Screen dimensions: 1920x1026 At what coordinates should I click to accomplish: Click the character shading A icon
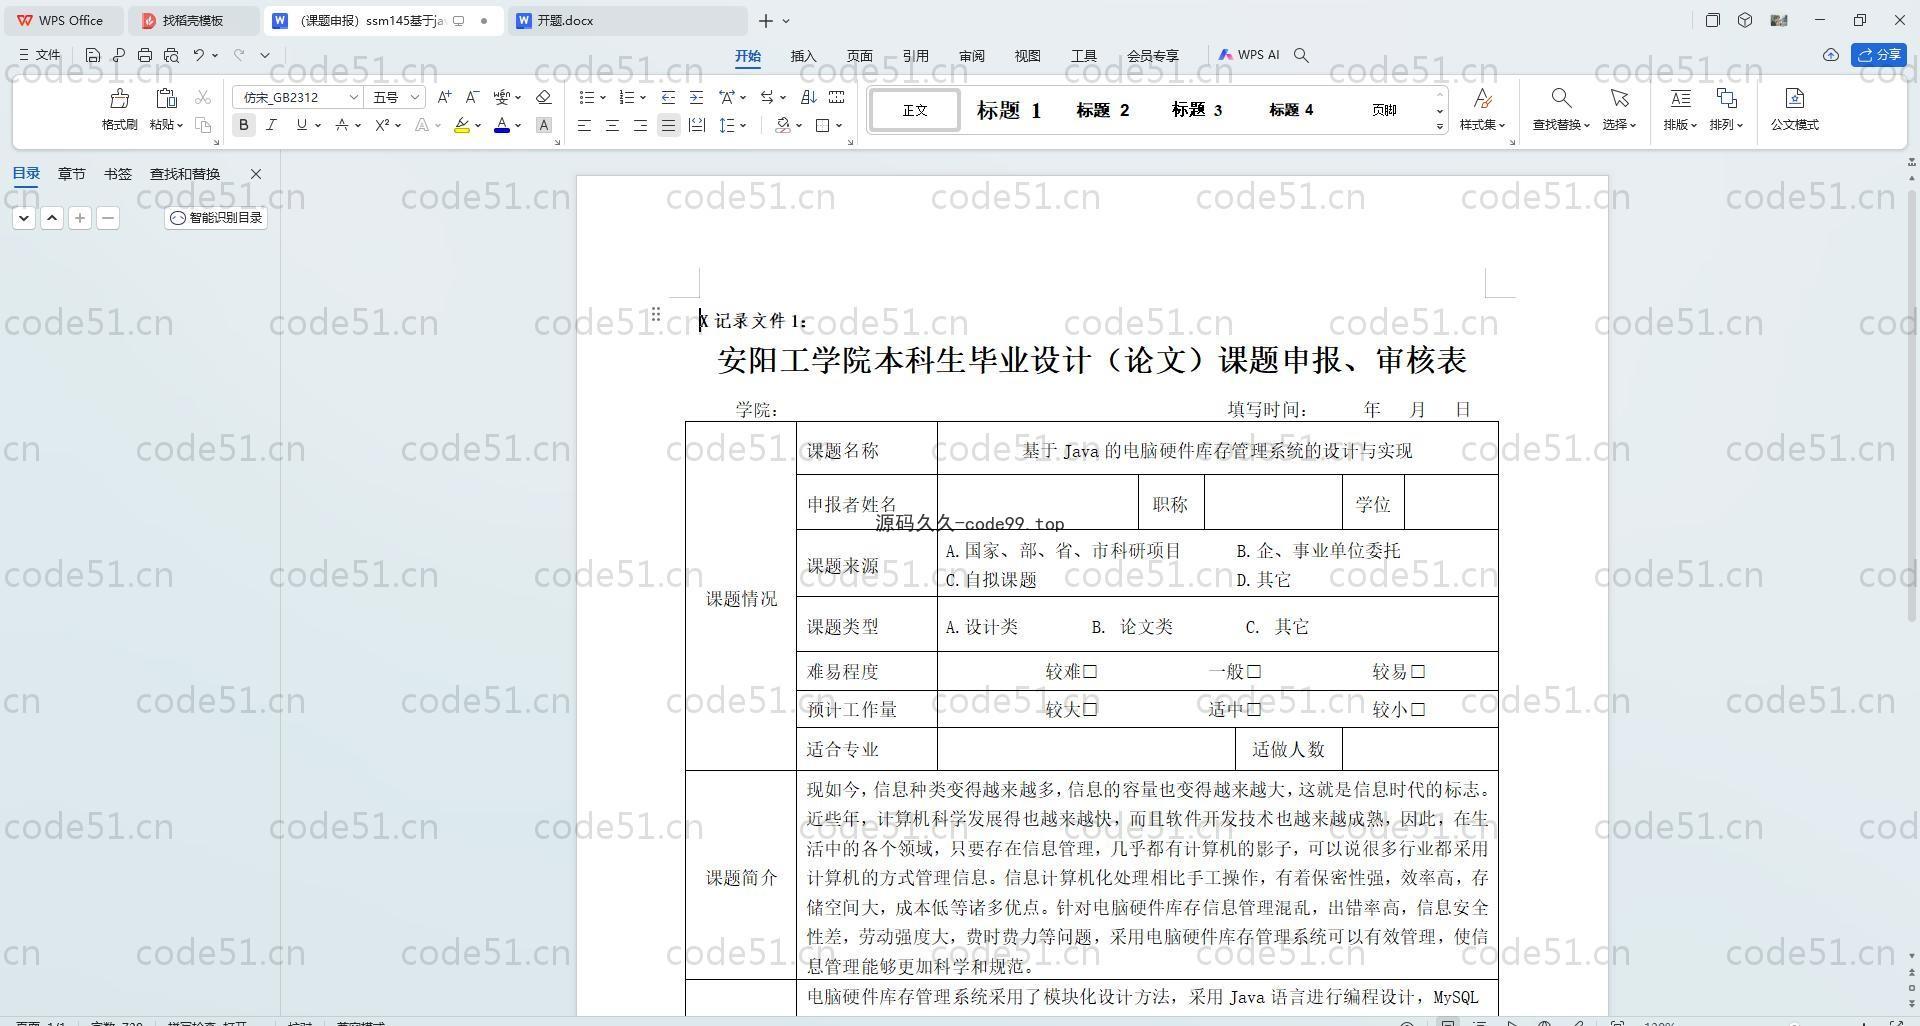pos(544,125)
